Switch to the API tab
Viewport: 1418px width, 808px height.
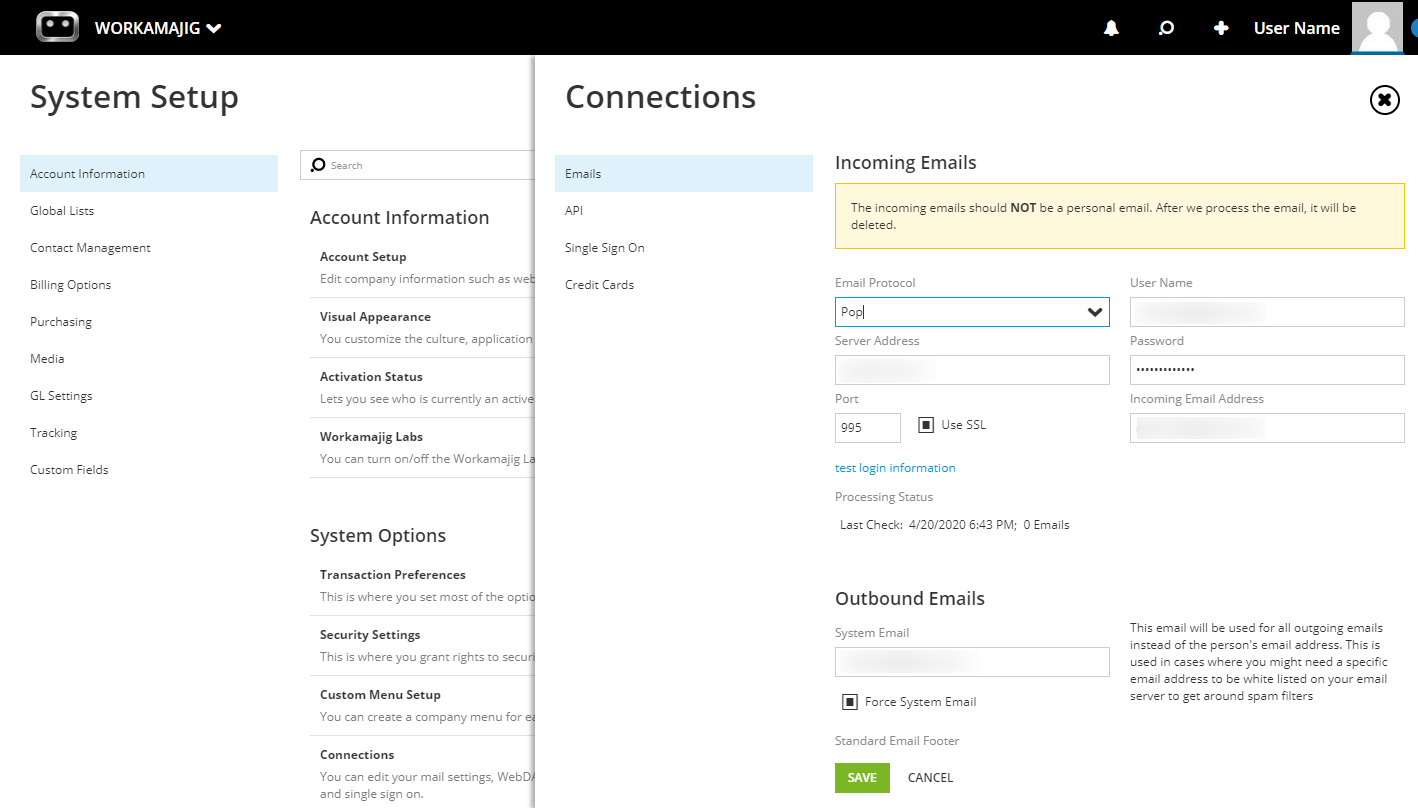click(573, 210)
